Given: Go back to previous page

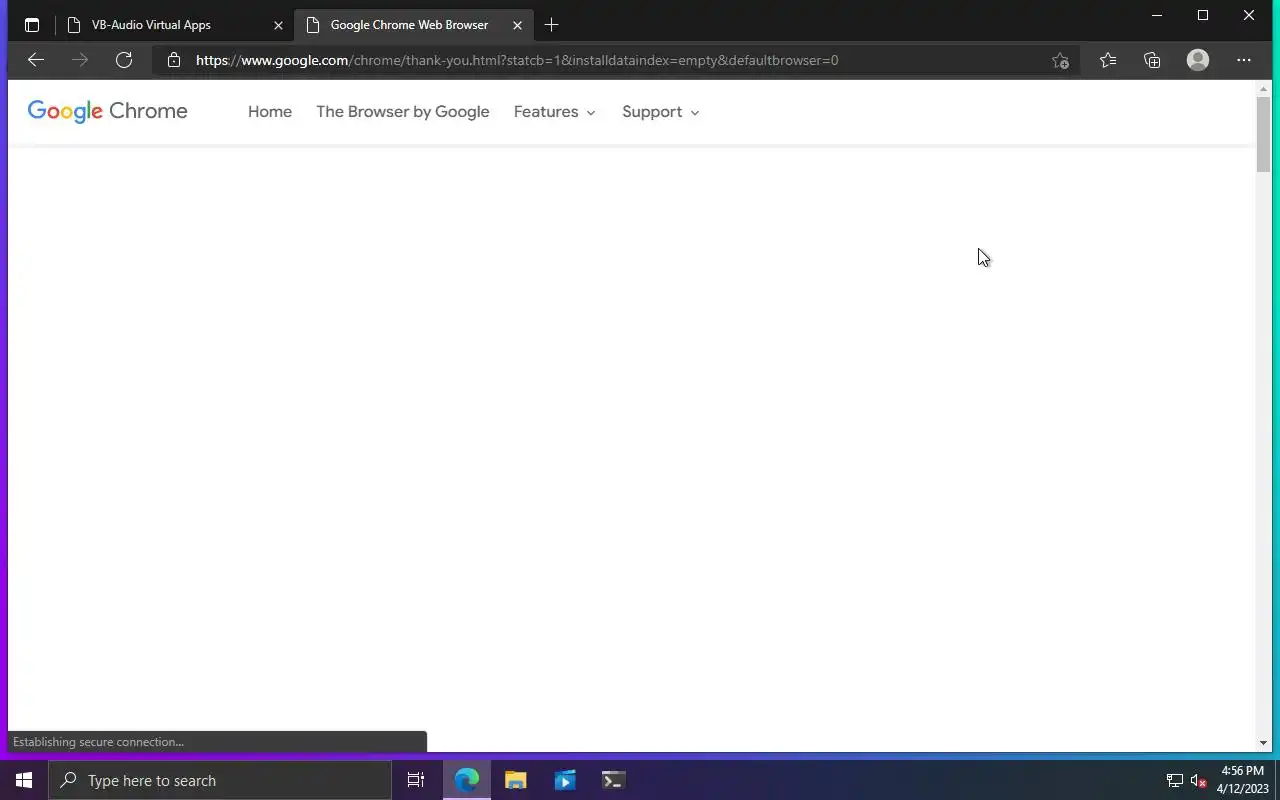Looking at the screenshot, I should coord(36,60).
